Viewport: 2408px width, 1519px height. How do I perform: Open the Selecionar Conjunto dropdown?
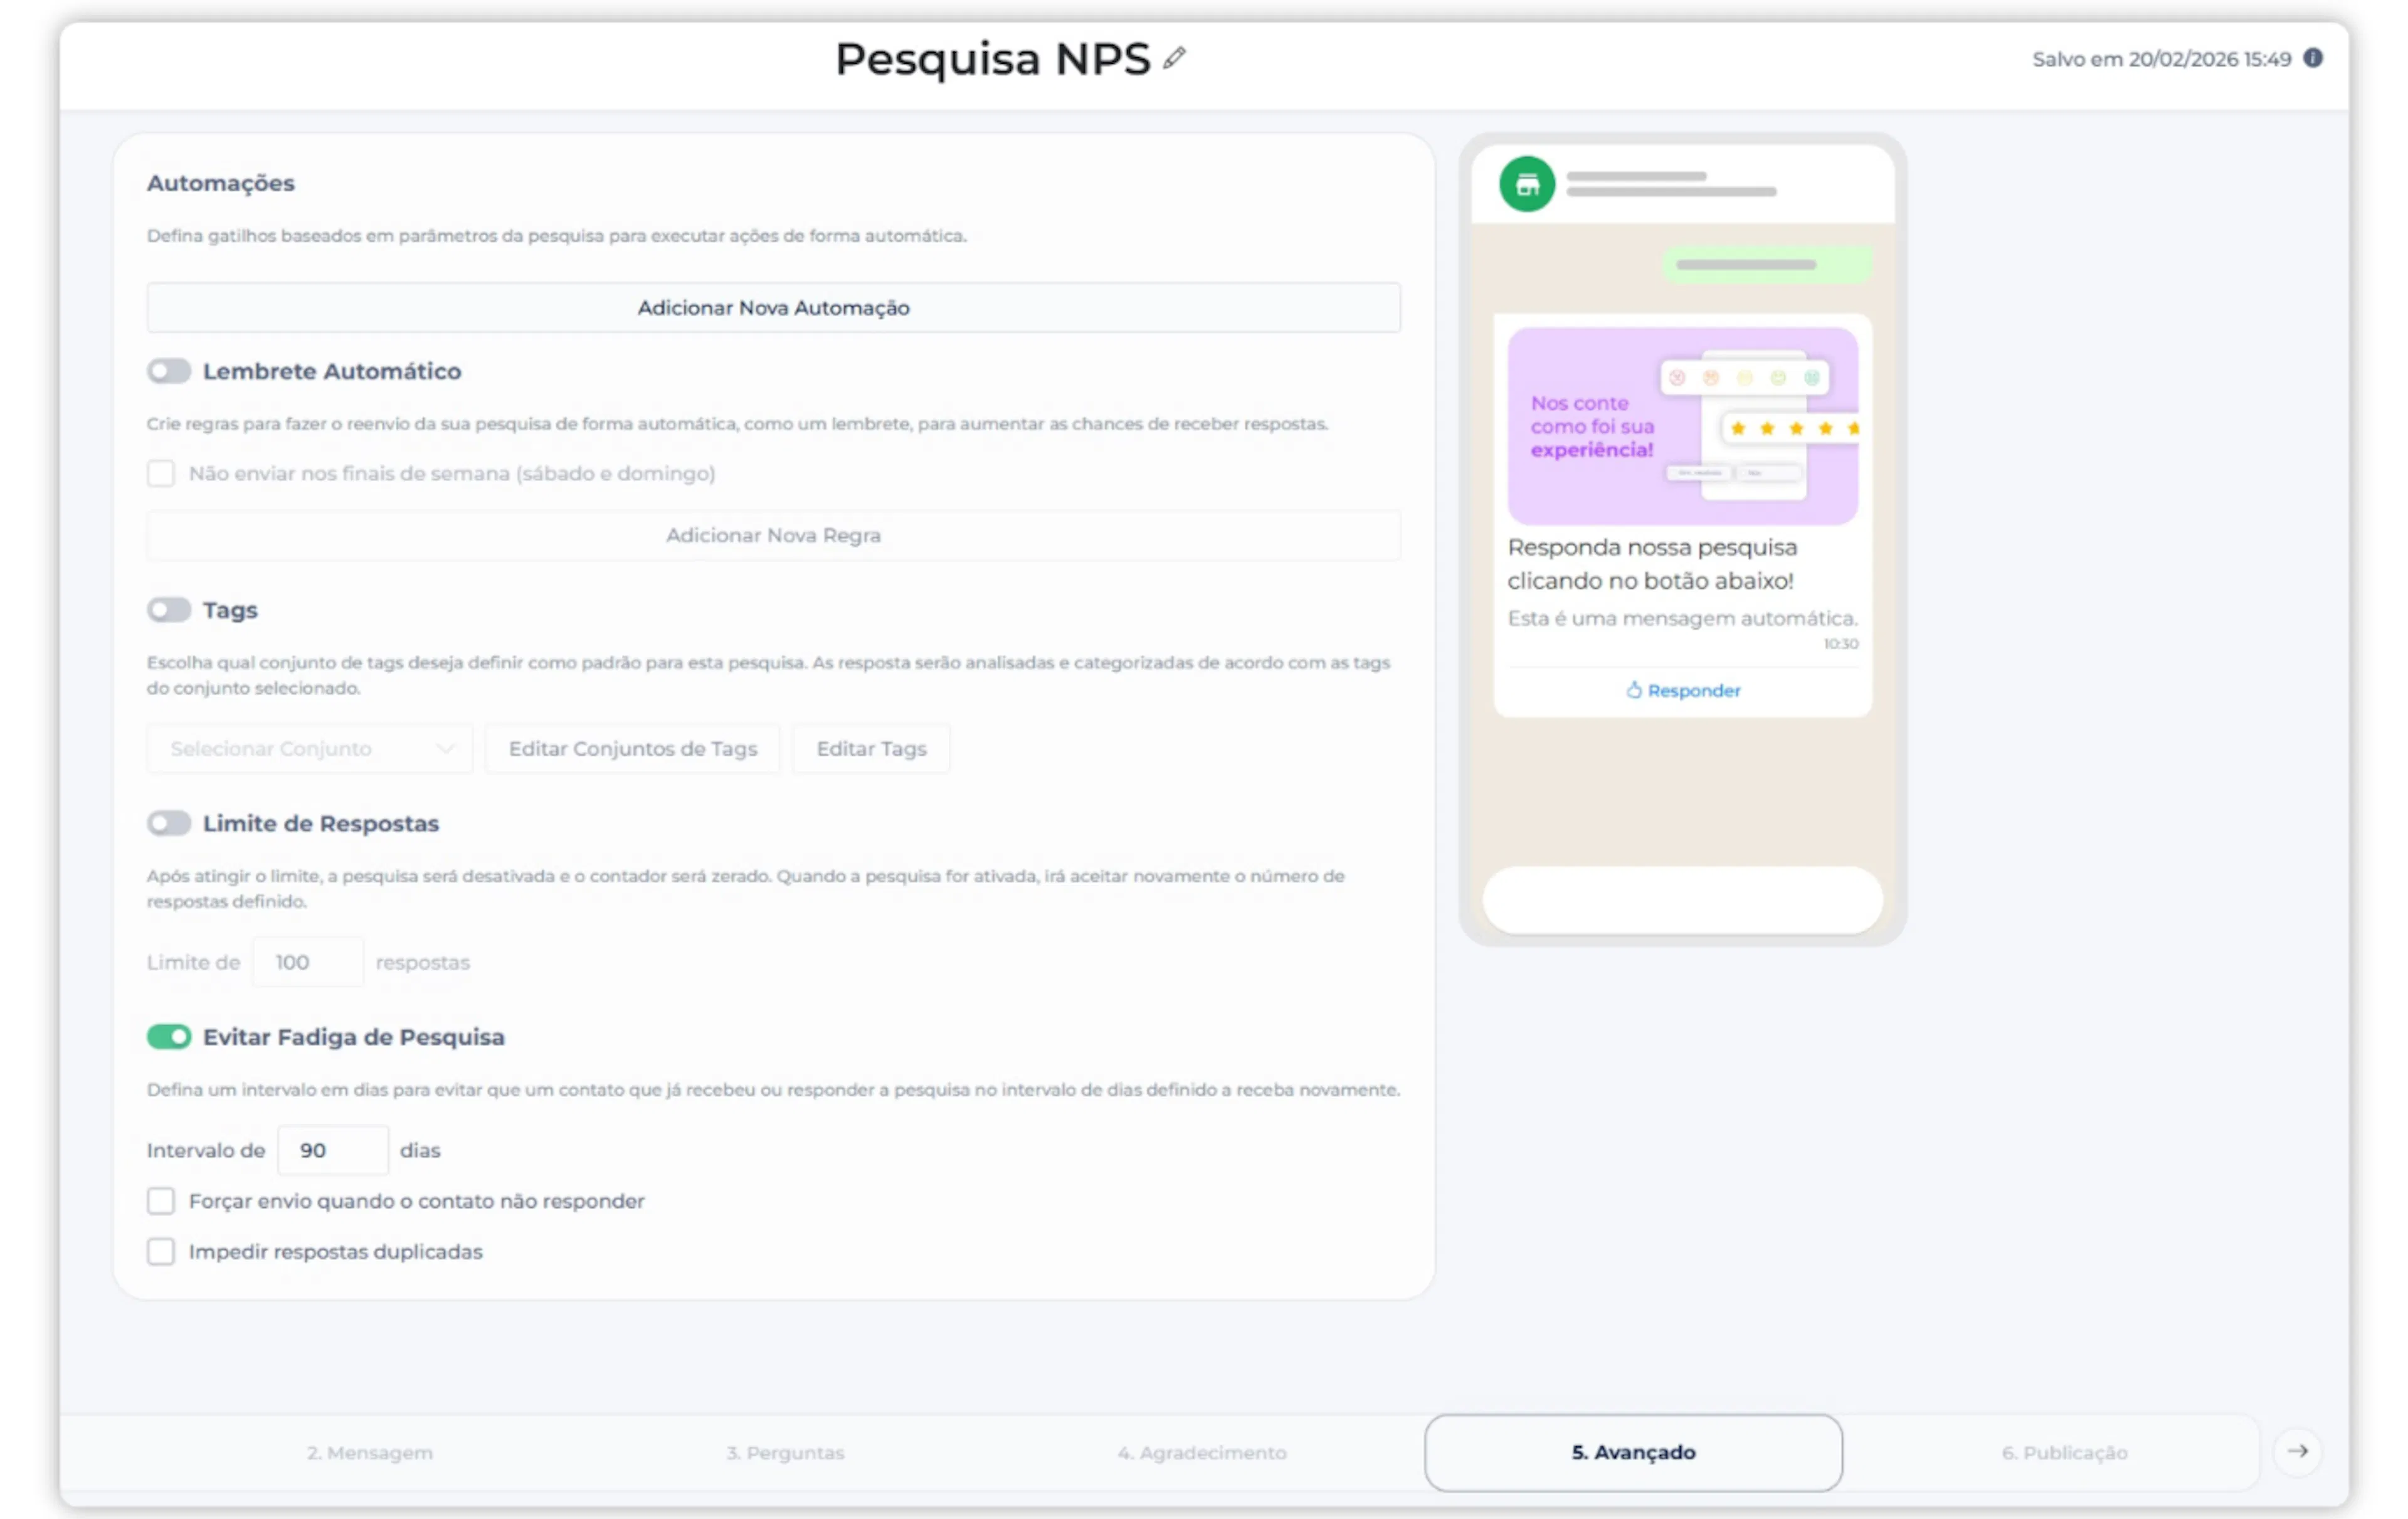(309, 749)
